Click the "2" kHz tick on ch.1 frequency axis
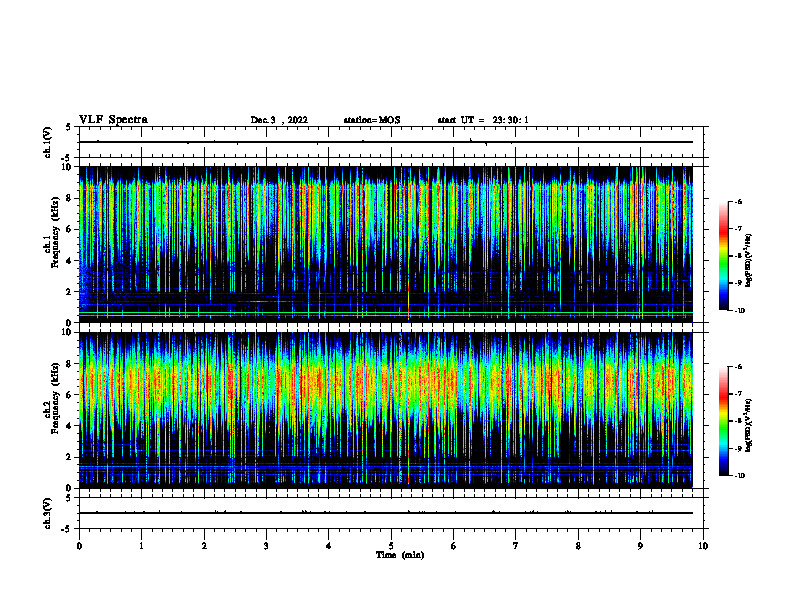The height and width of the screenshot is (612, 792). pos(69,292)
